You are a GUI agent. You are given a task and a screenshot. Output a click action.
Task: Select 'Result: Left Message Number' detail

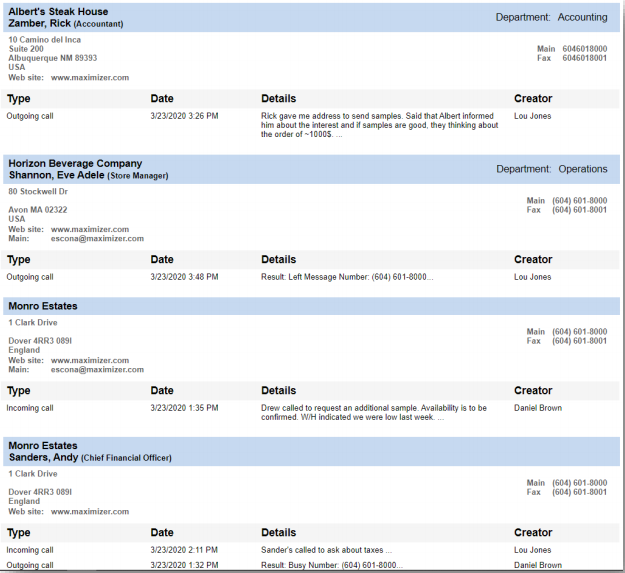(347, 277)
